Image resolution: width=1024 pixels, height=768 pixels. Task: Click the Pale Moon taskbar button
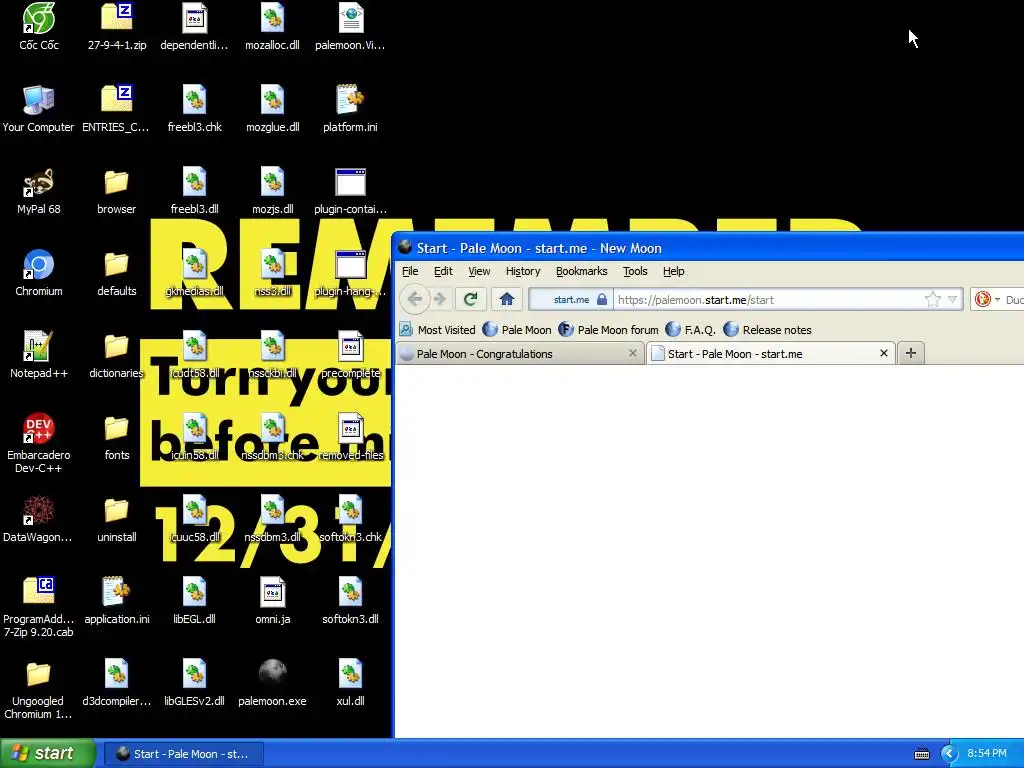pyautogui.click(x=184, y=754)
